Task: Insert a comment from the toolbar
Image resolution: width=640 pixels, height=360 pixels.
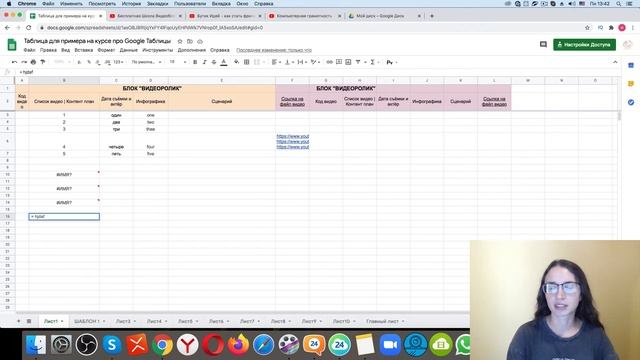Action: 339,62
